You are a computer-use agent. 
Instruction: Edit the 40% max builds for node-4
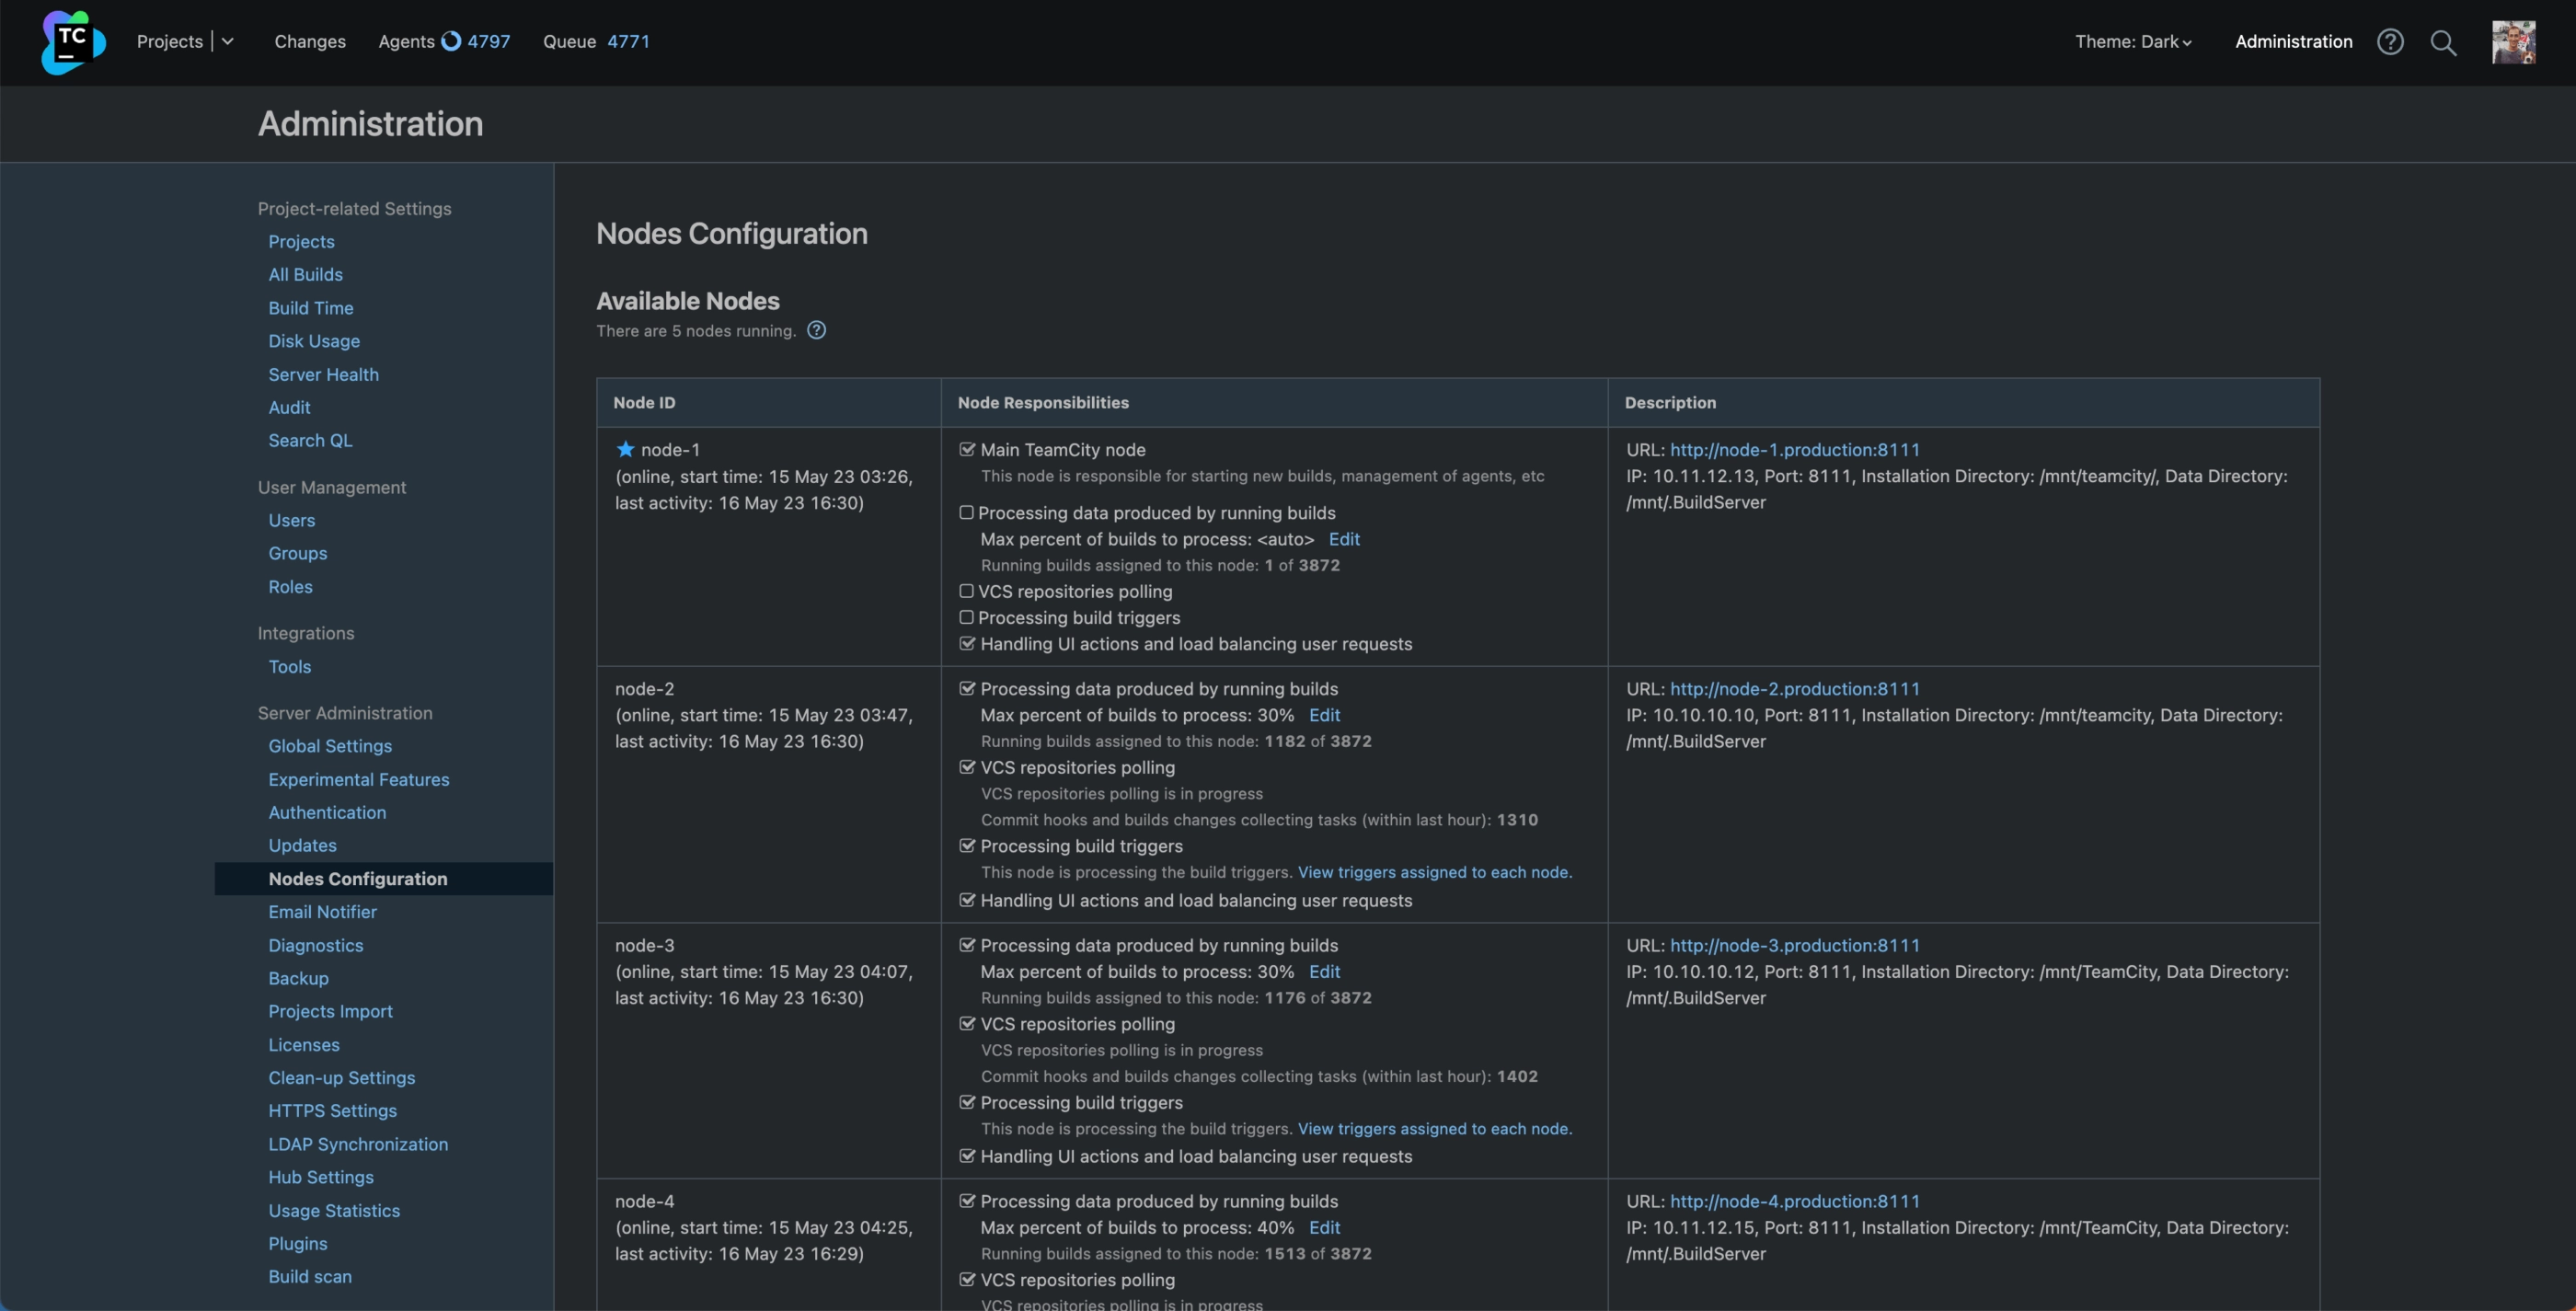tap(1324, 1227)
